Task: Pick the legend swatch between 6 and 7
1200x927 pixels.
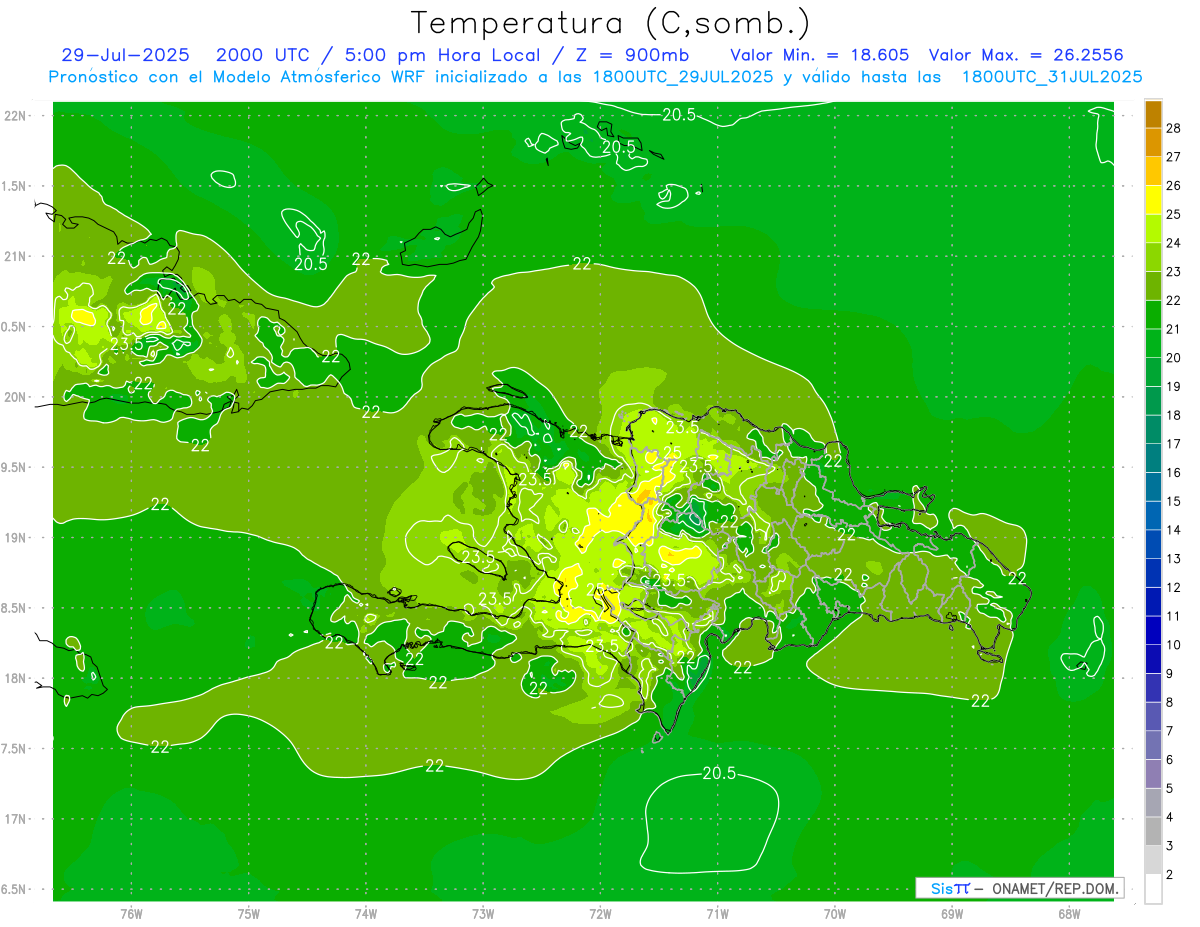Action: [1153, 745]
